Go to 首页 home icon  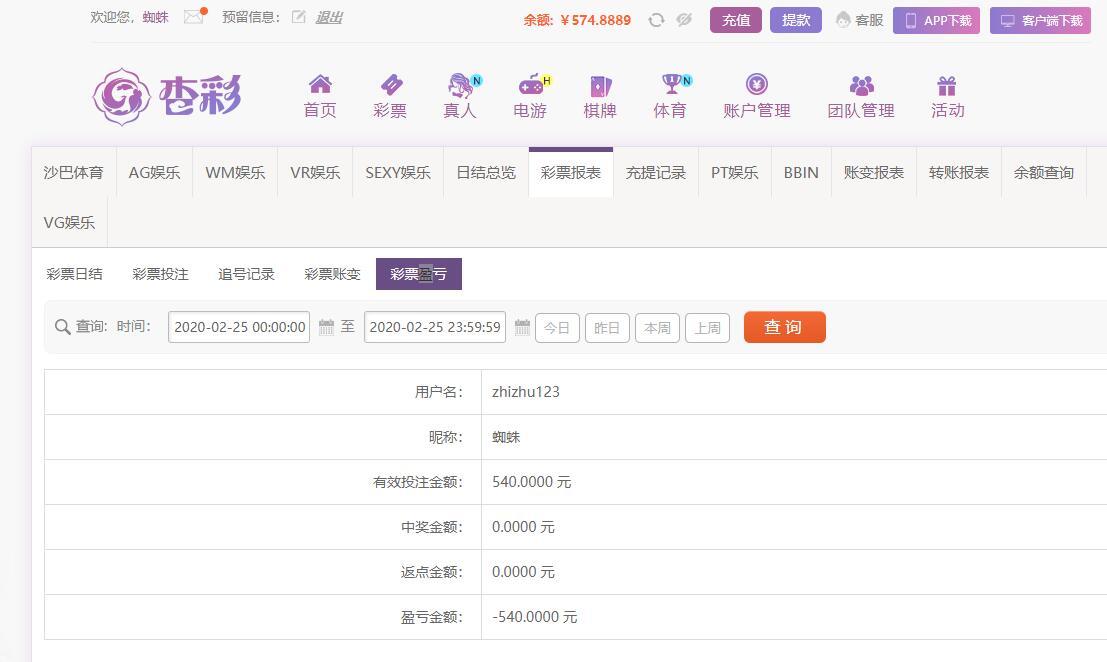tap(320, 85)
